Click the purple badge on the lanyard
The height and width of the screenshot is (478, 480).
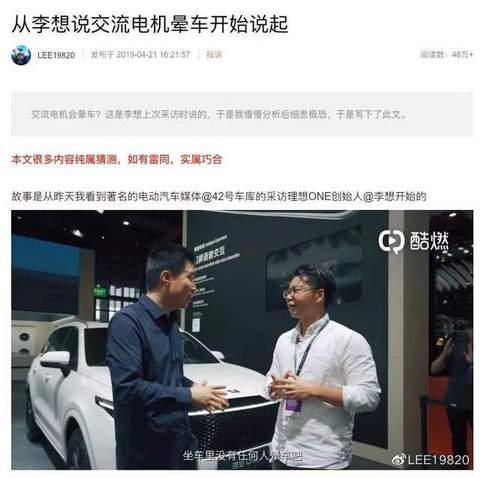[x=293, y=405]
